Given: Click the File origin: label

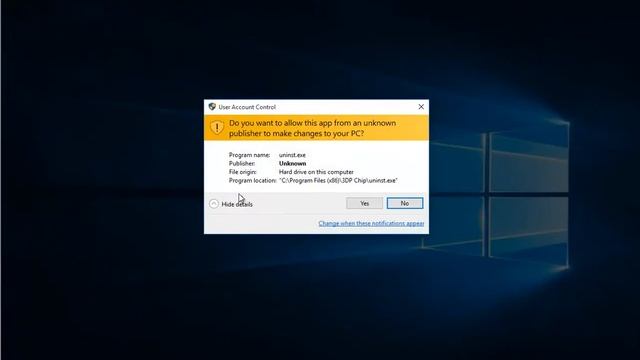Looking at the screenshot, I should tap(242, 172).
